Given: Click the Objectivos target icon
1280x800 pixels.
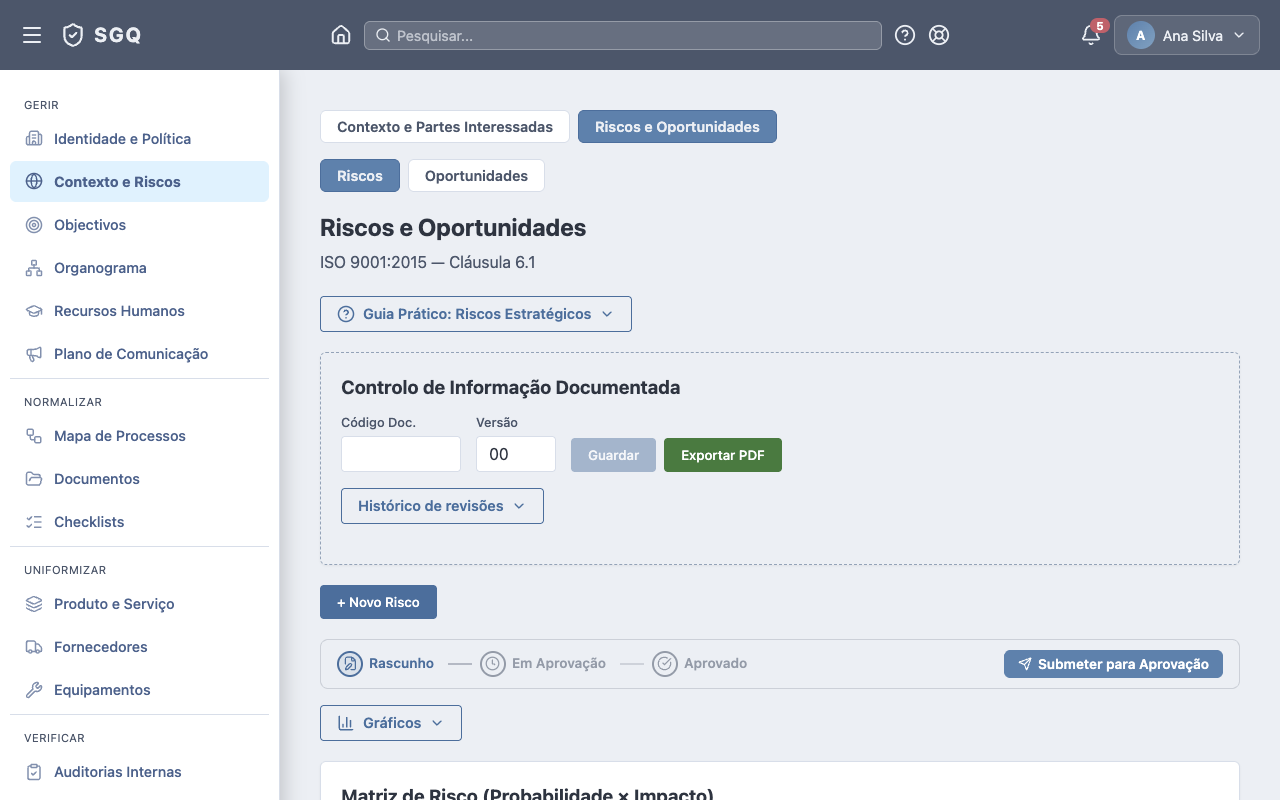Looking at the screenshot, I should 34,225.
